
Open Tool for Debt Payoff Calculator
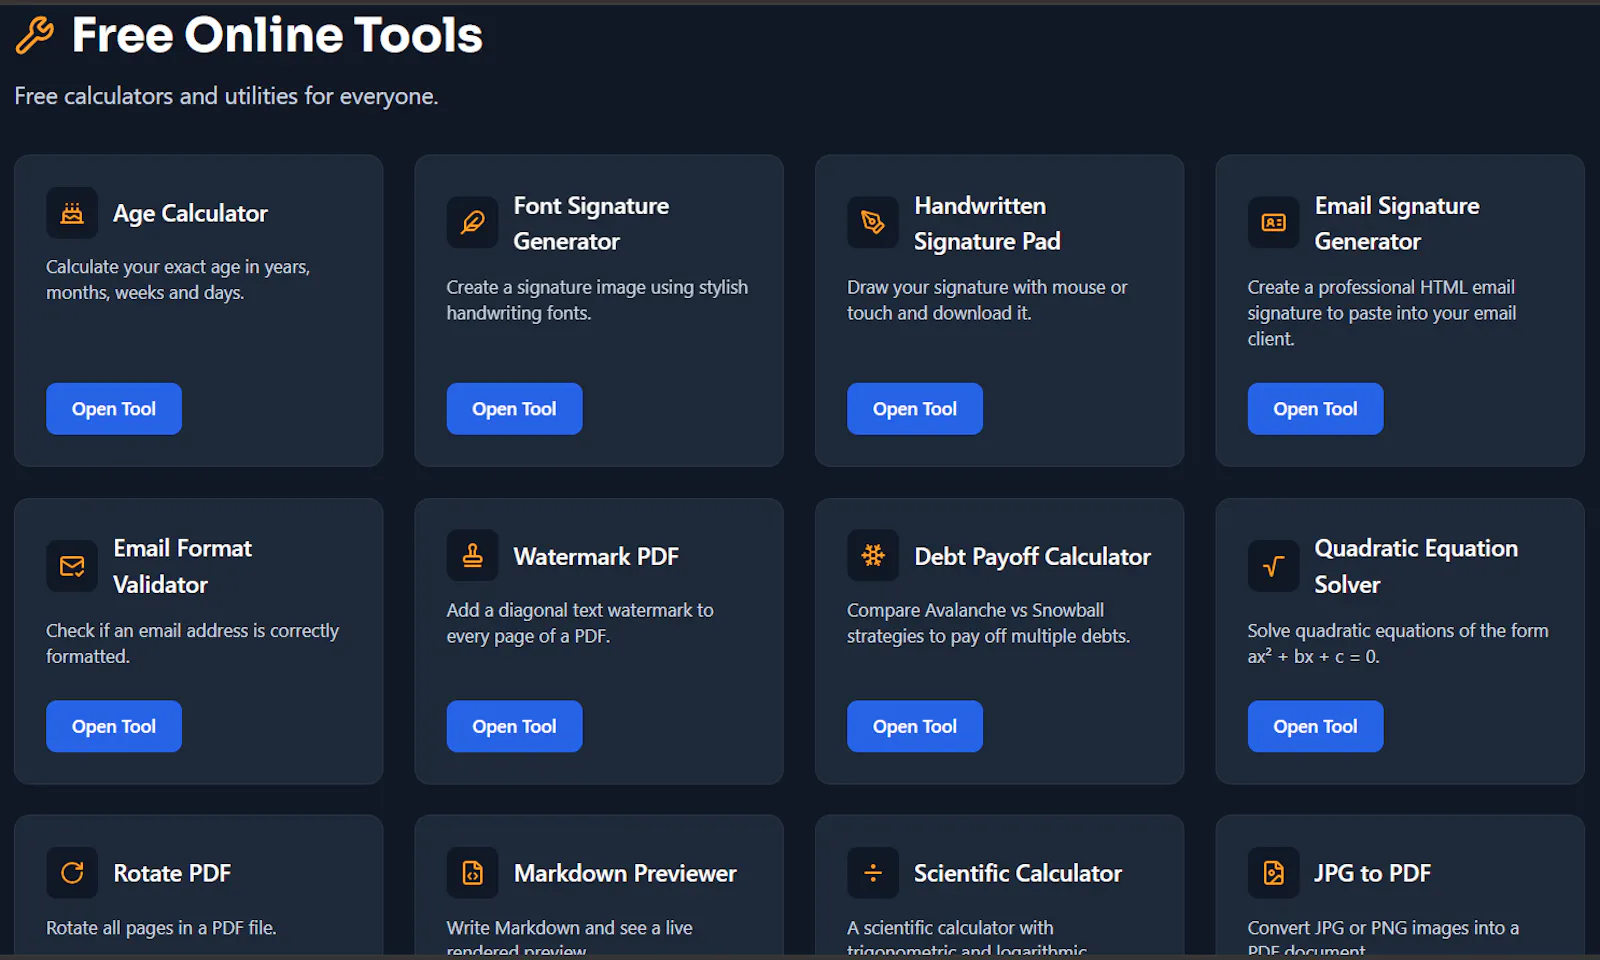(x=915, y=726)
